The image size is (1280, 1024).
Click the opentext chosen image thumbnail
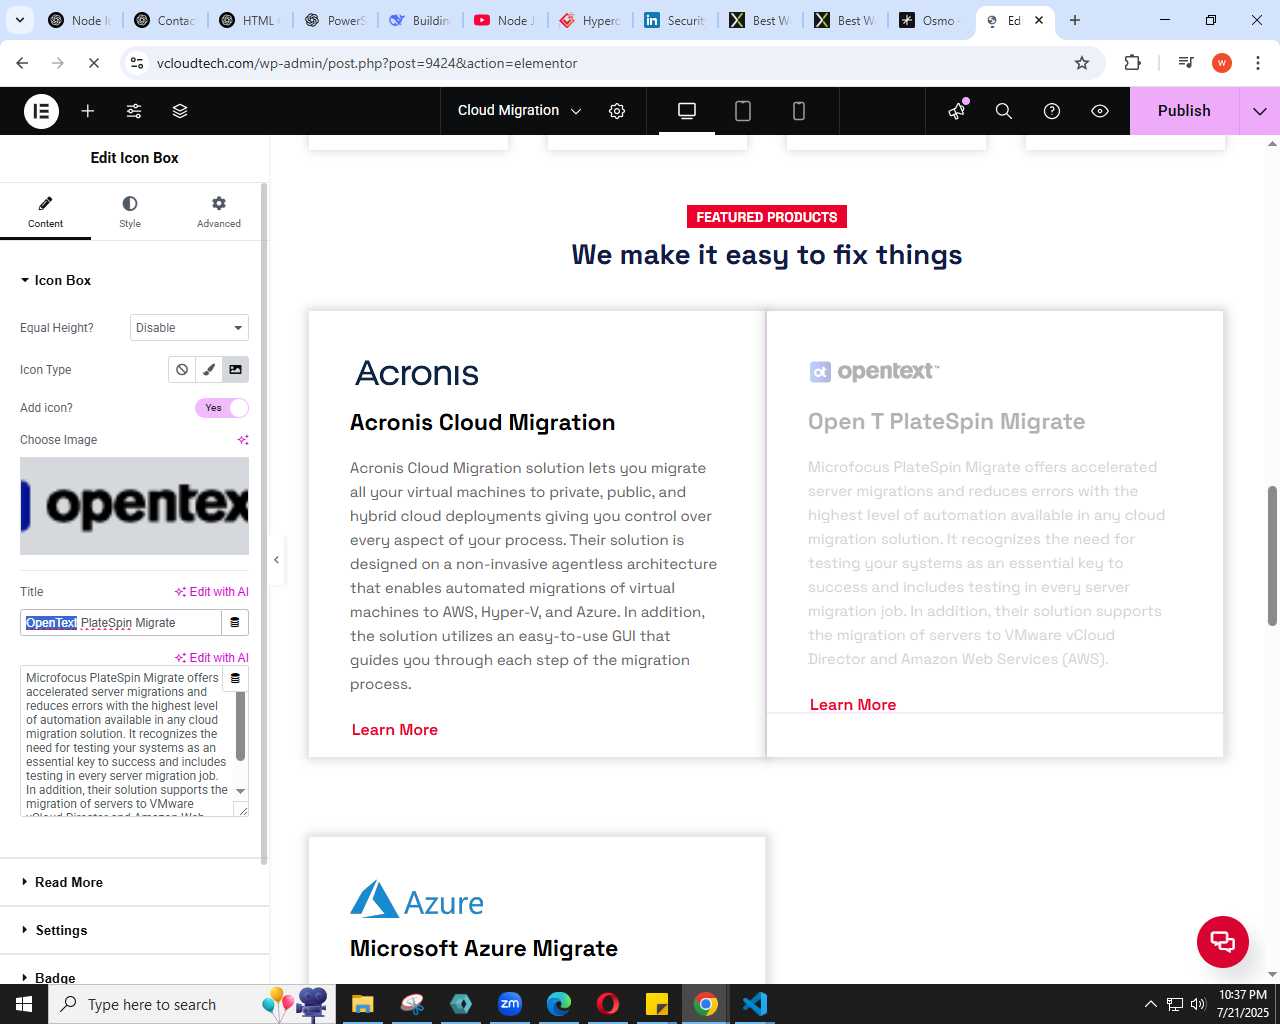(x=134, y=506)
